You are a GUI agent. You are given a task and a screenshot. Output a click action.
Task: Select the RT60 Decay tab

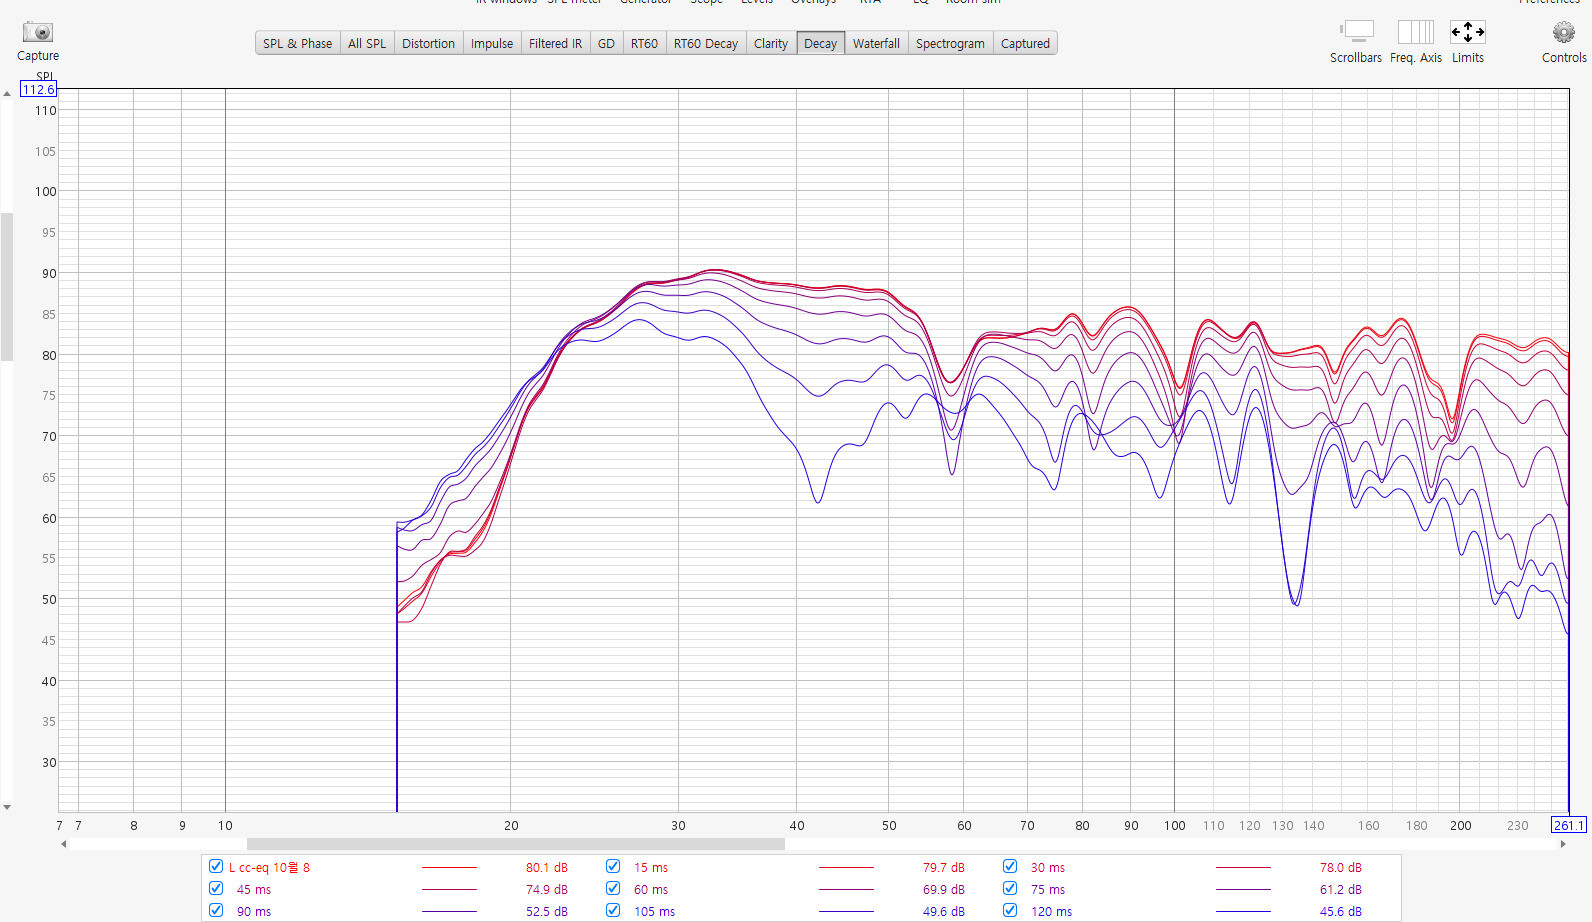[705, 43]
